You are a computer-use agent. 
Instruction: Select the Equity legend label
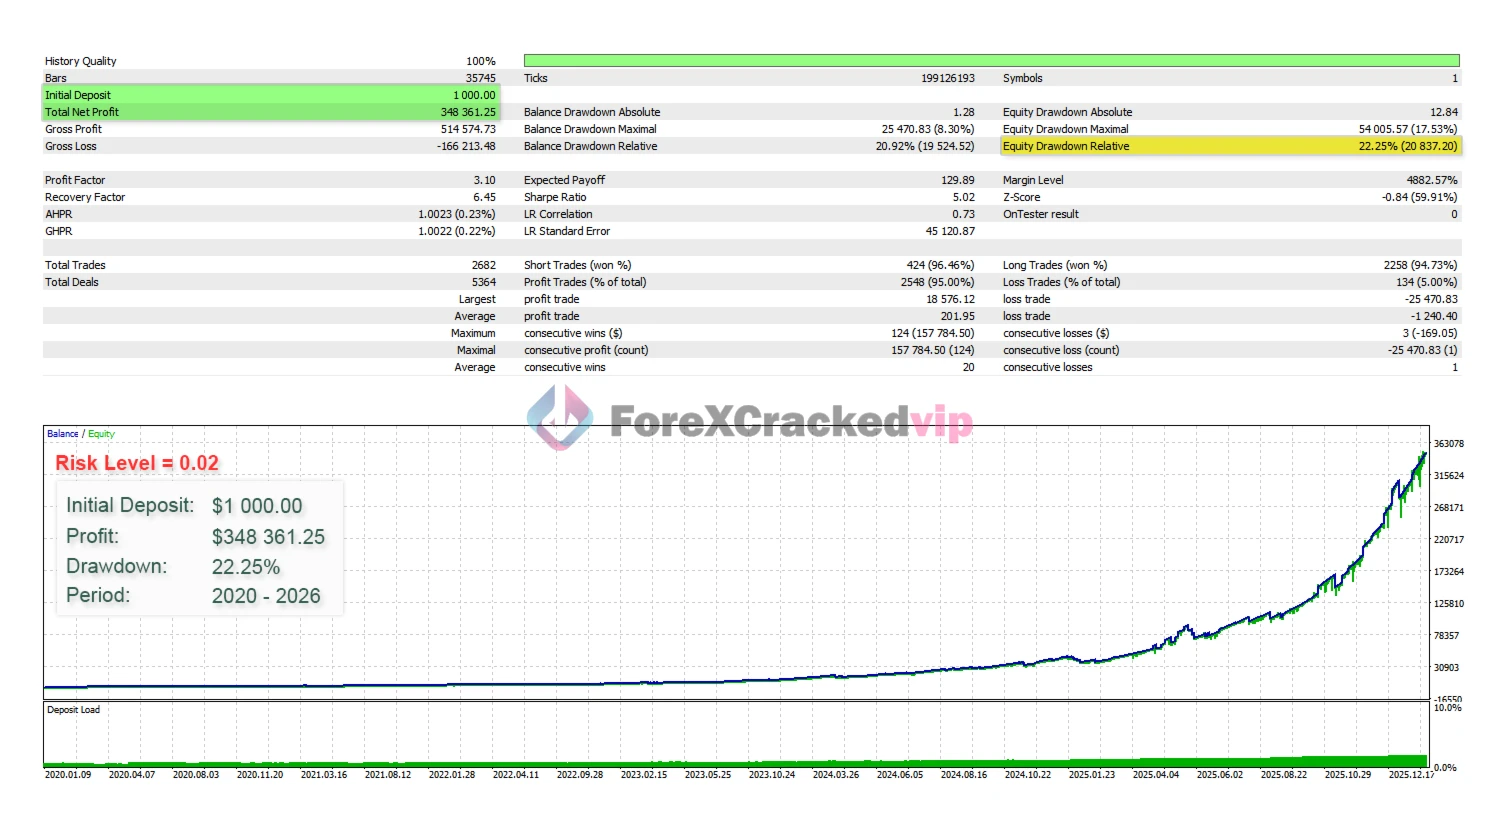pos(101,434)
